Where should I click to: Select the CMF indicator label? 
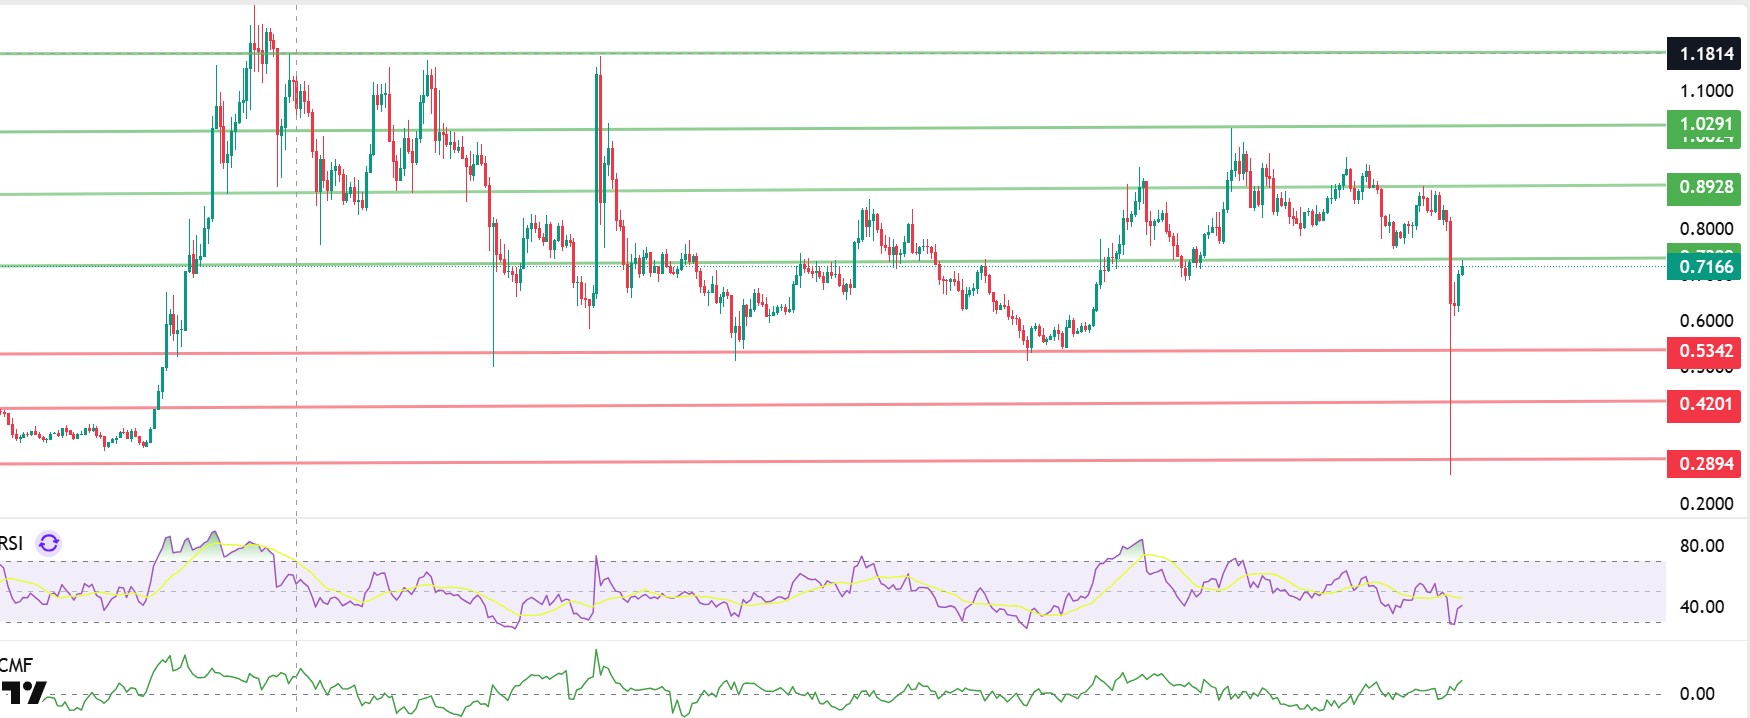pos(16,665)
